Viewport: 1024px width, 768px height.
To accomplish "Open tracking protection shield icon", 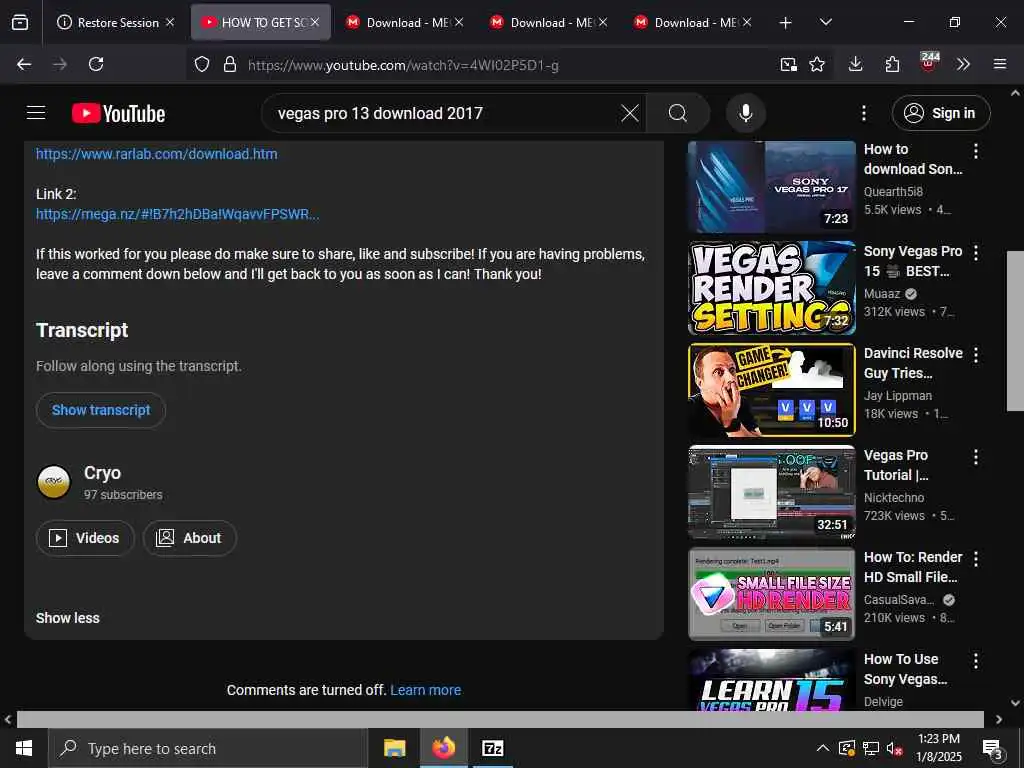I will [x=202, y=65].
